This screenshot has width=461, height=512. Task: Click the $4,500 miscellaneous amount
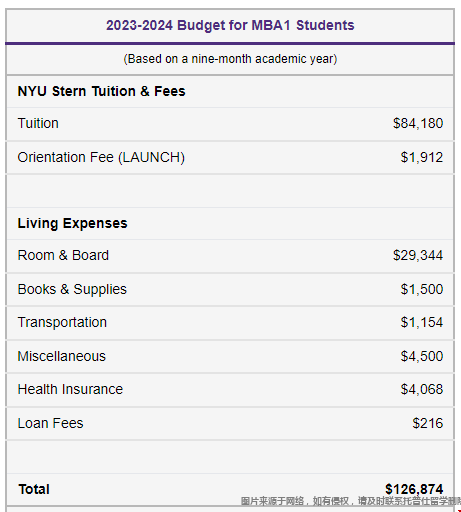coord(422,356)
